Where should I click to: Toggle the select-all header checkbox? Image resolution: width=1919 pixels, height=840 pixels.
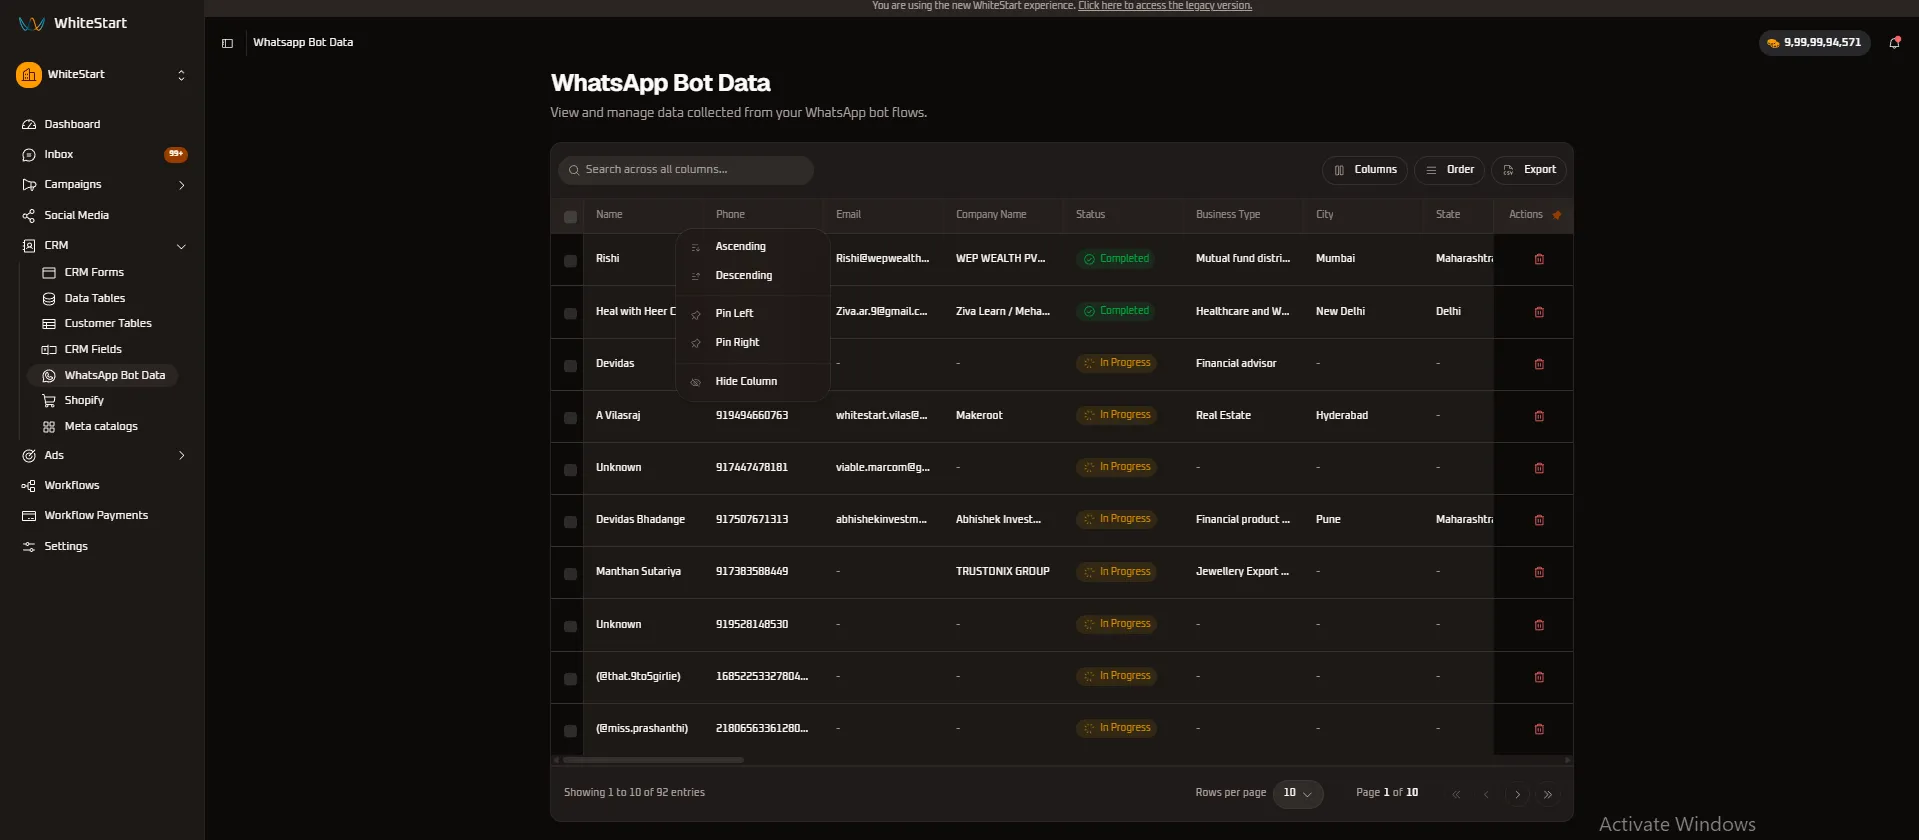click(x=570, y=216)
